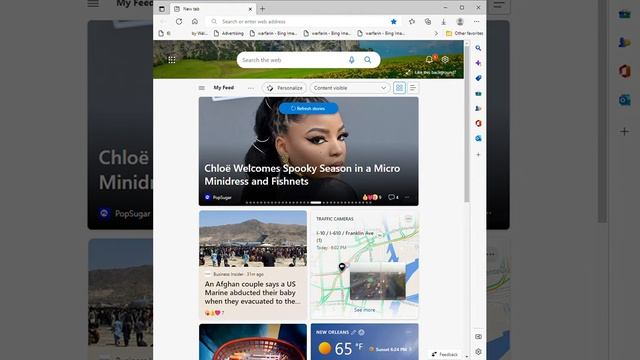Viewport: 640px width, 360px height.
Task: Open the app launcher grid icon
Action: coord(172,60)
